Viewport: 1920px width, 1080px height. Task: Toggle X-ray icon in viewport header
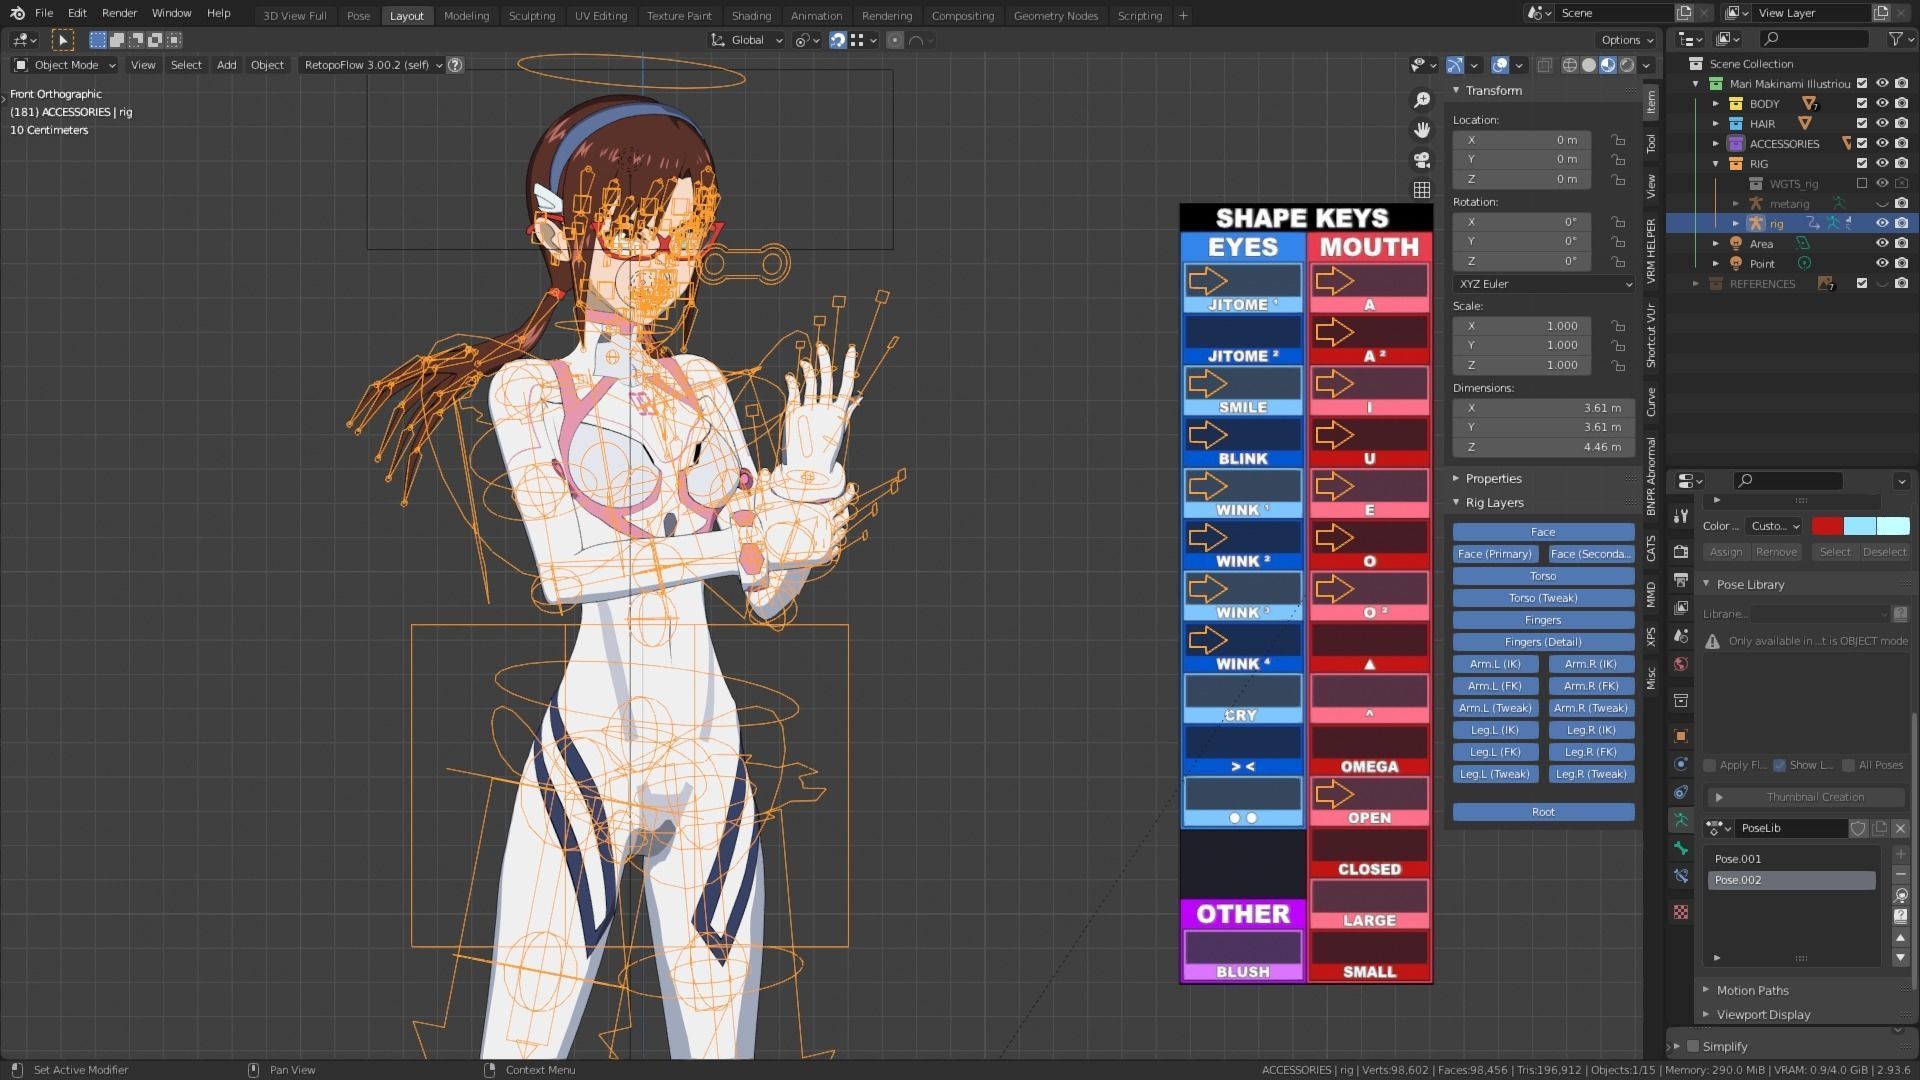pyautogui.click(x=1545, y=65)
